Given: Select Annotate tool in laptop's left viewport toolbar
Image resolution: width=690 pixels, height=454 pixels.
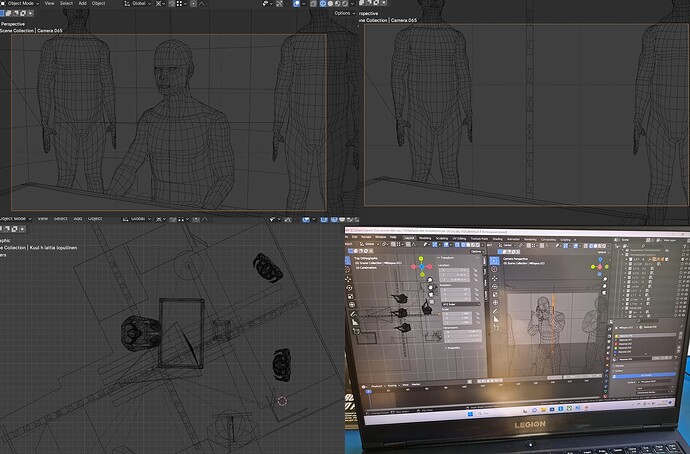Looking at the screenshot, I should tap(353, 314).
